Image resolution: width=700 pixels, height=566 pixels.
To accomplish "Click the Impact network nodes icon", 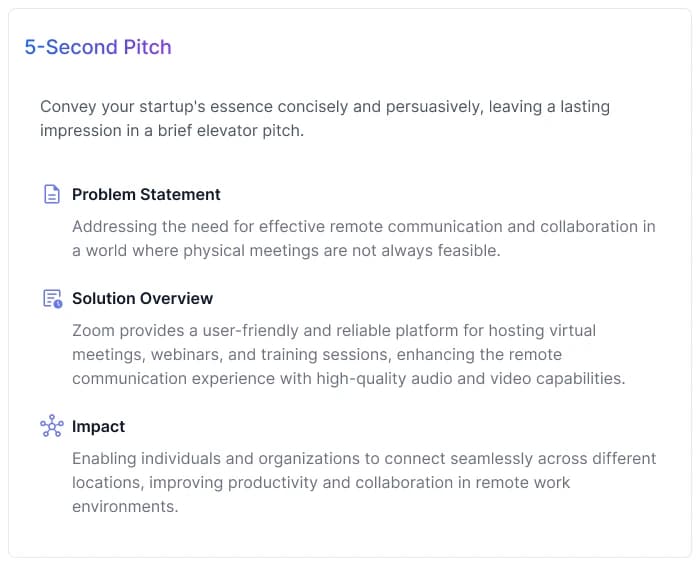I will click(x=52, y=425).
